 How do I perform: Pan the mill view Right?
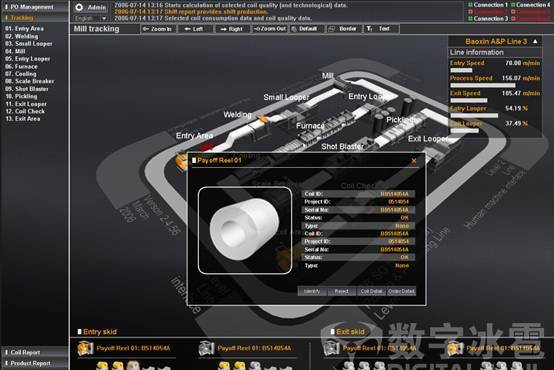pos(232,29)
